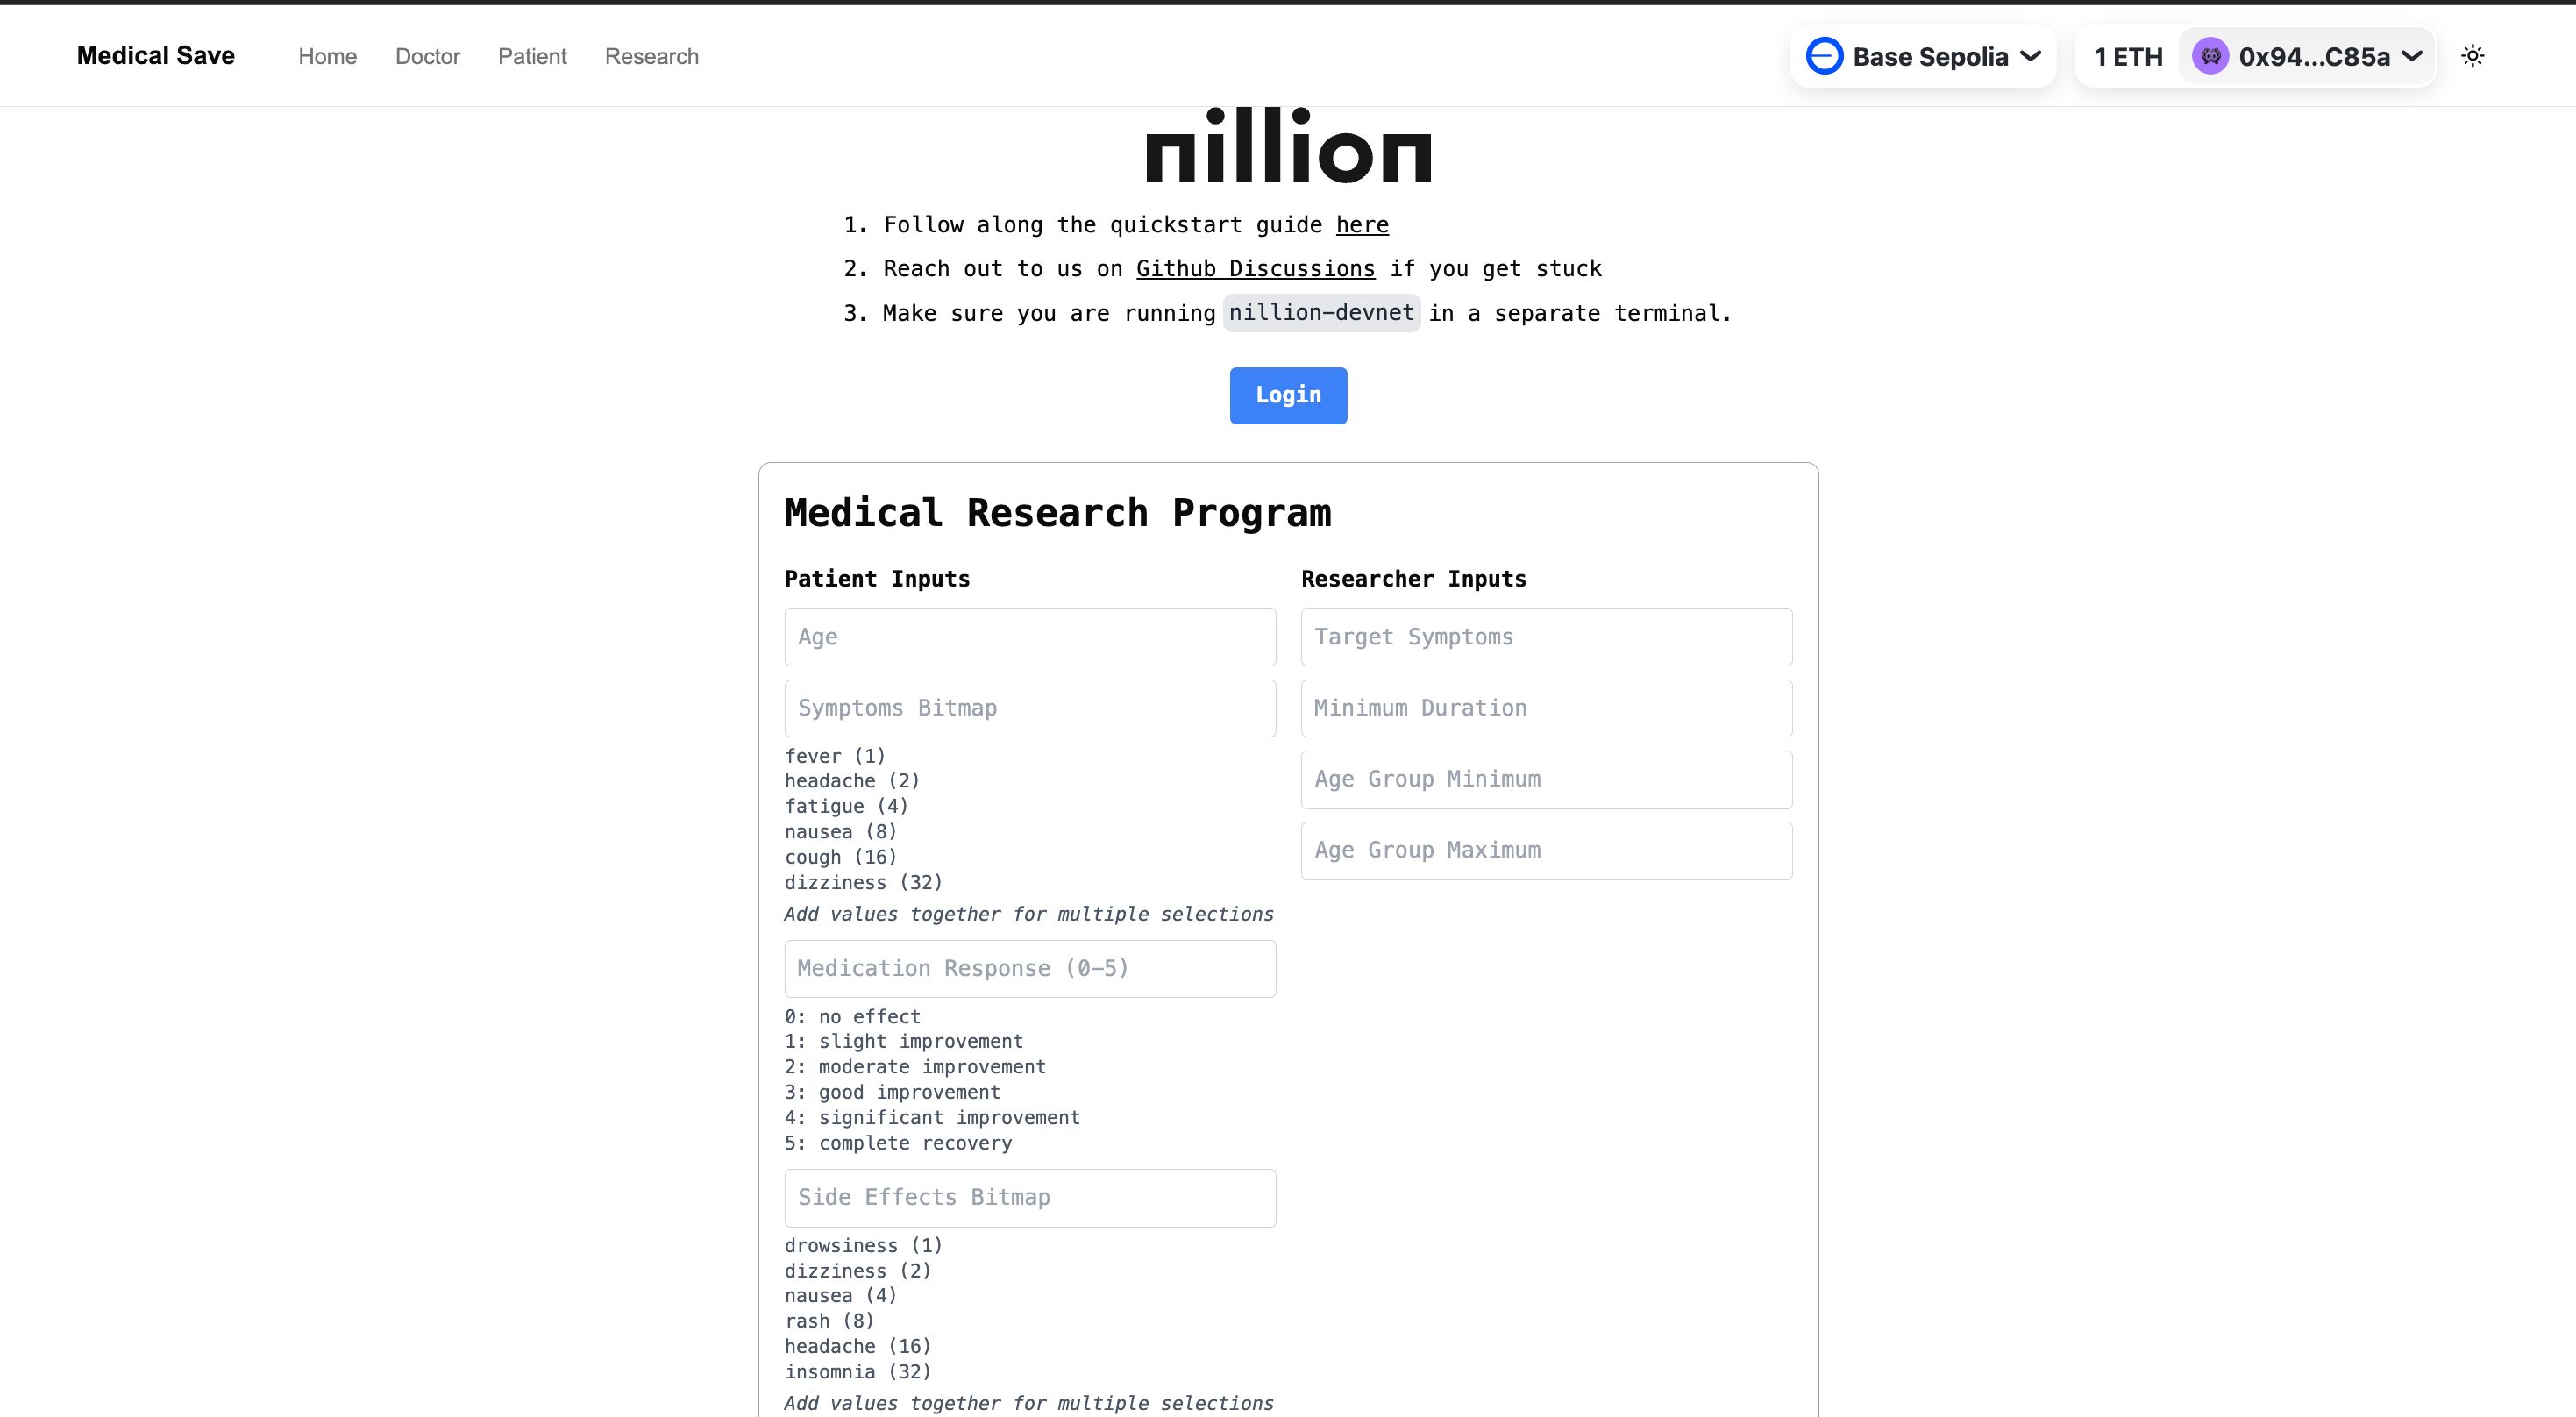This screenshot has width=2576, height=1417.
Task: Click the Target Symptoms input field
Action: 1545,637
